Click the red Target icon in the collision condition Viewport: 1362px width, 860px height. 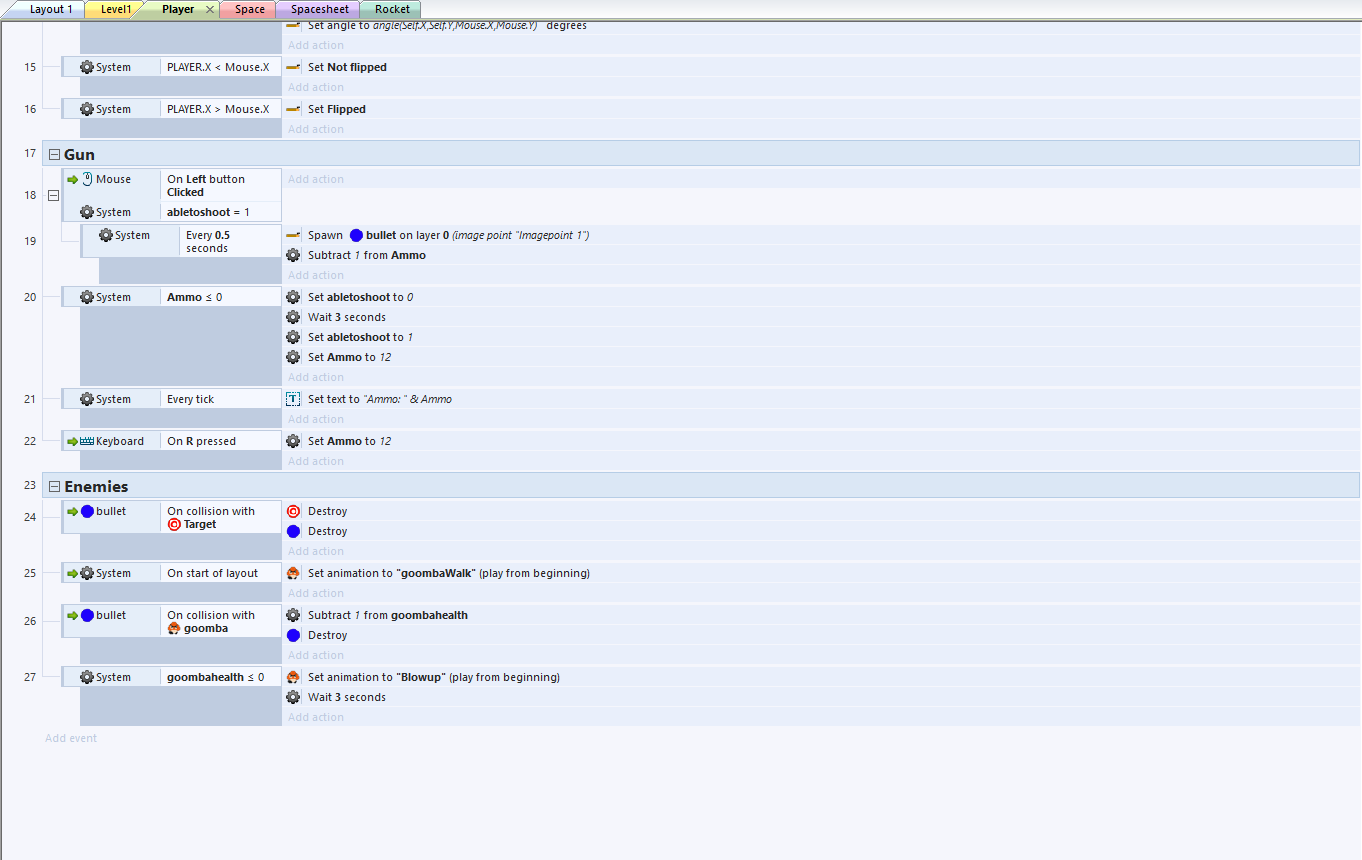point(174,524)
